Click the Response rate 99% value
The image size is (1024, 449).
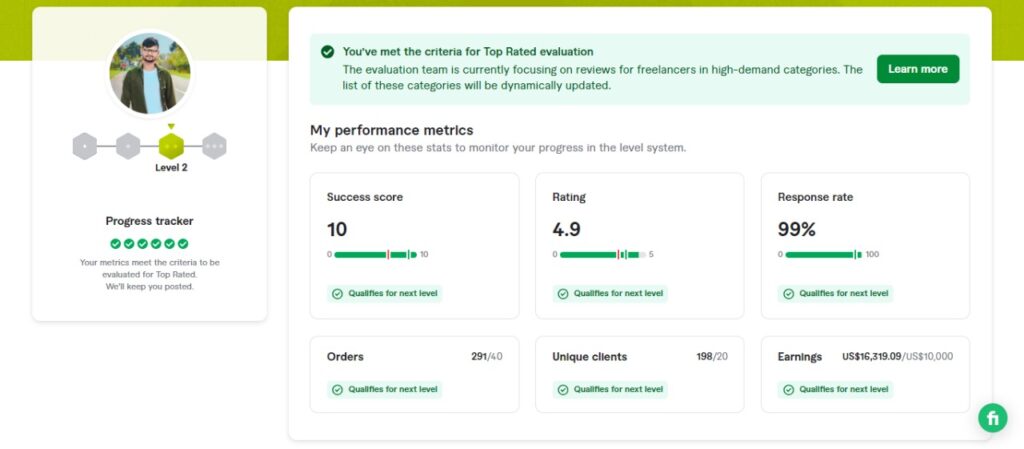pos(797,230)
